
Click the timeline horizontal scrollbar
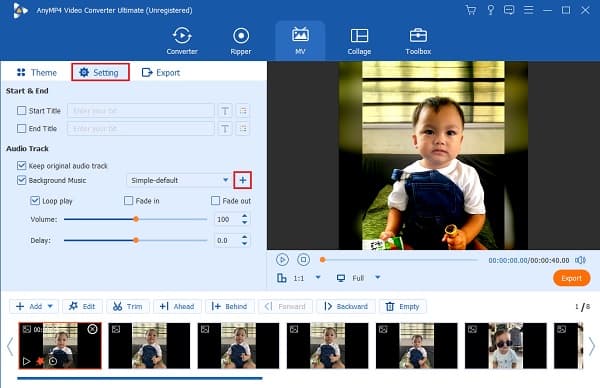[140, 378]
